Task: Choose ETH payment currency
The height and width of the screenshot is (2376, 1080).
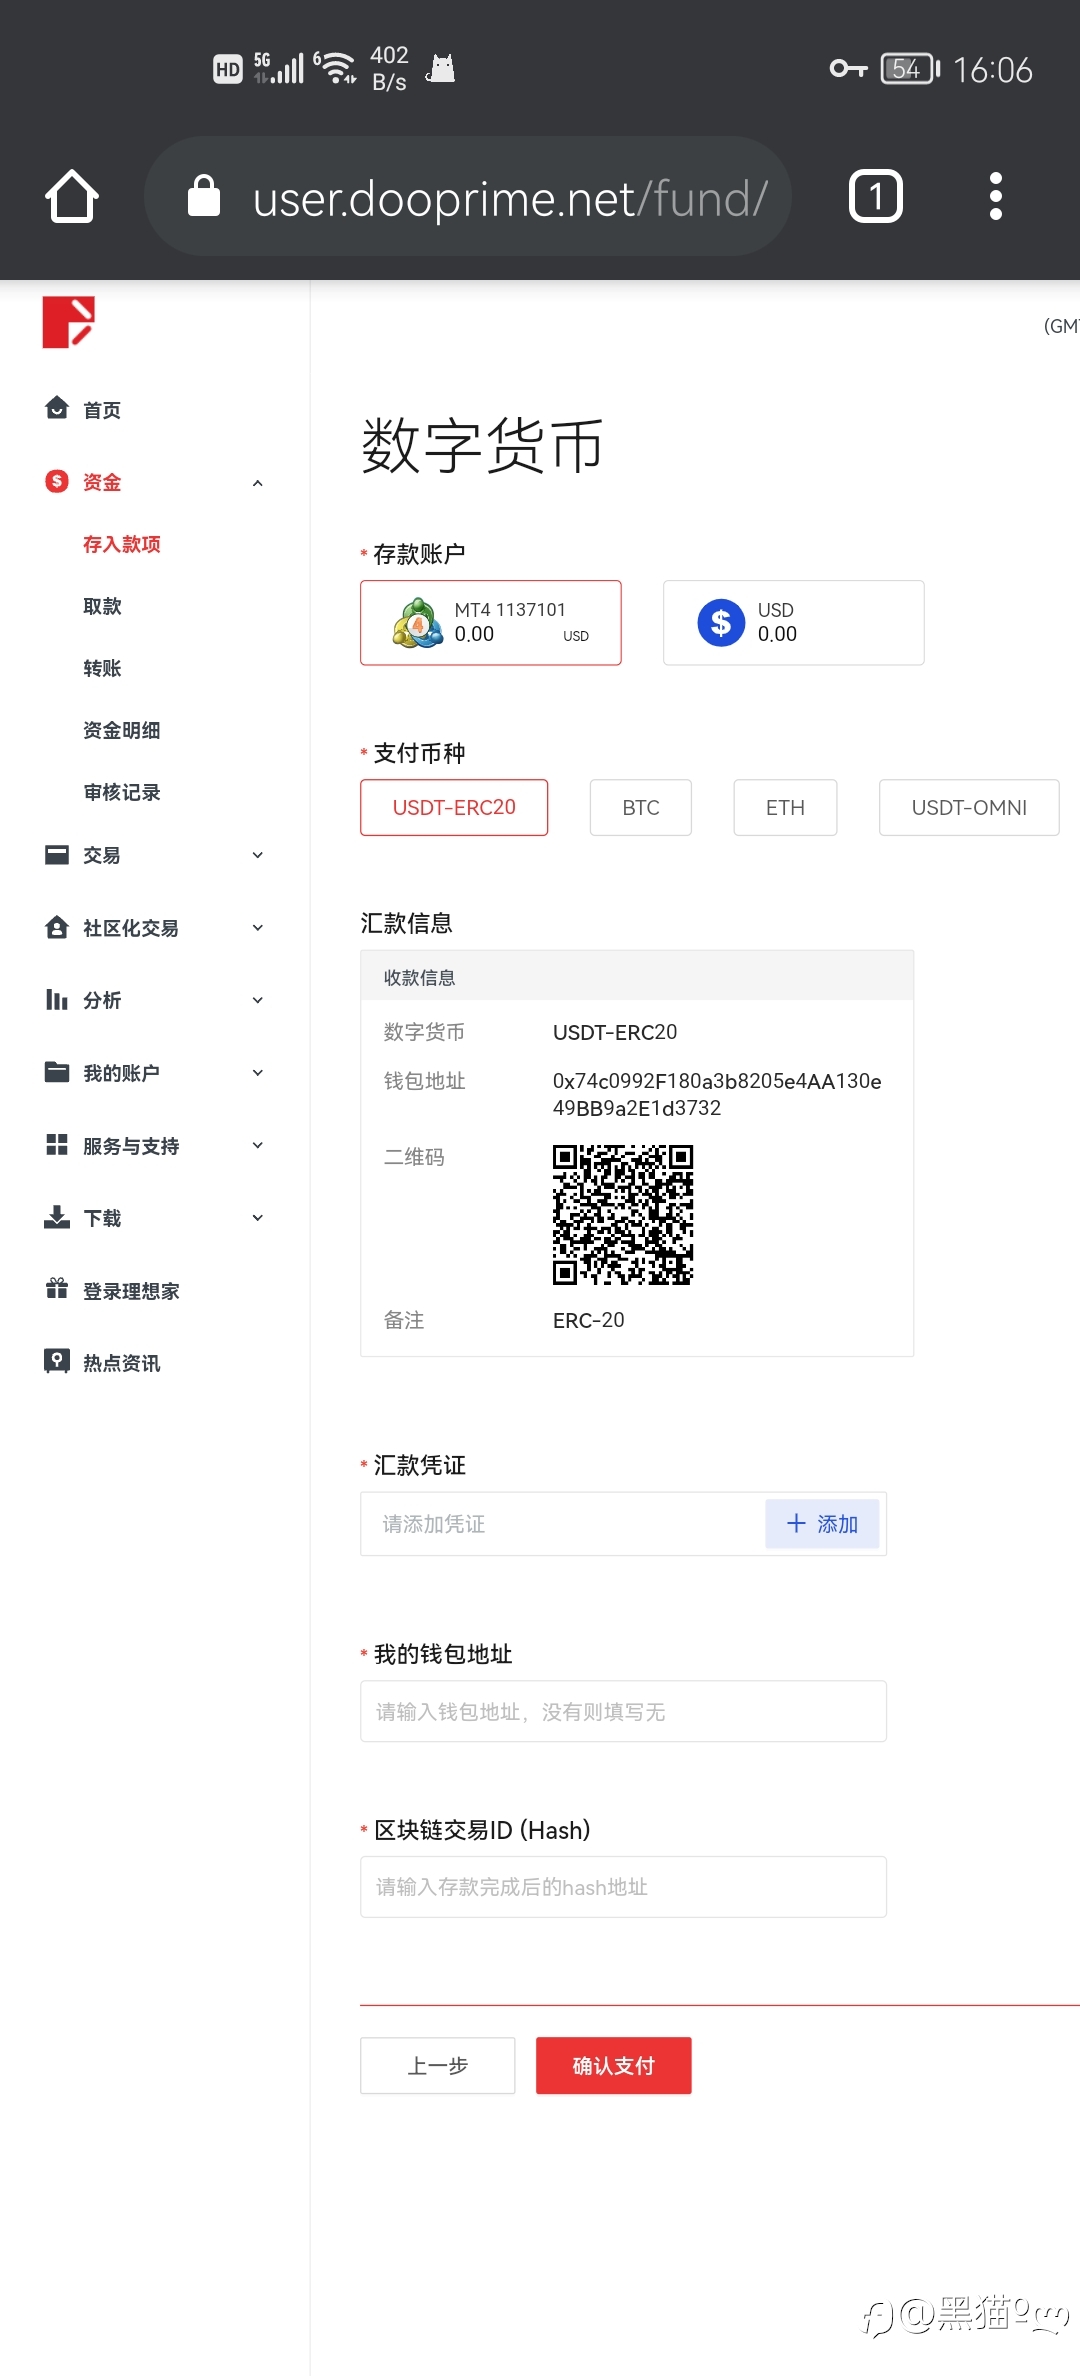Action: [786, 807]
